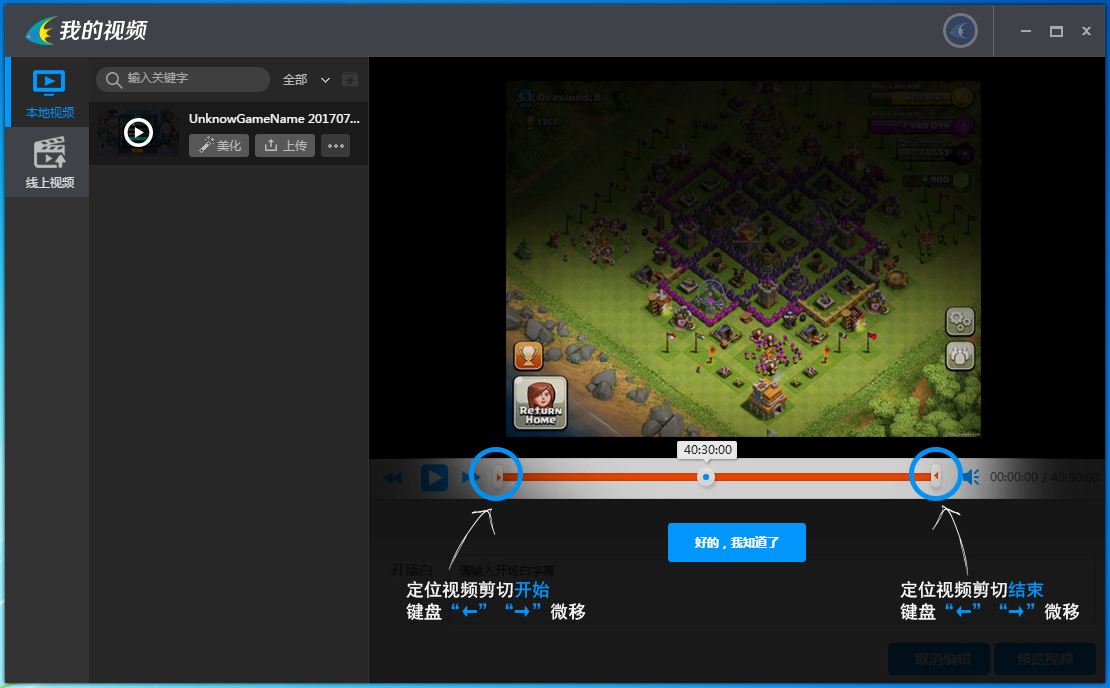Image resolution: width=1110 pixels, height=688 pixels.
Task: Open the more options (...) icon on the video
Action: click(335, 145)
